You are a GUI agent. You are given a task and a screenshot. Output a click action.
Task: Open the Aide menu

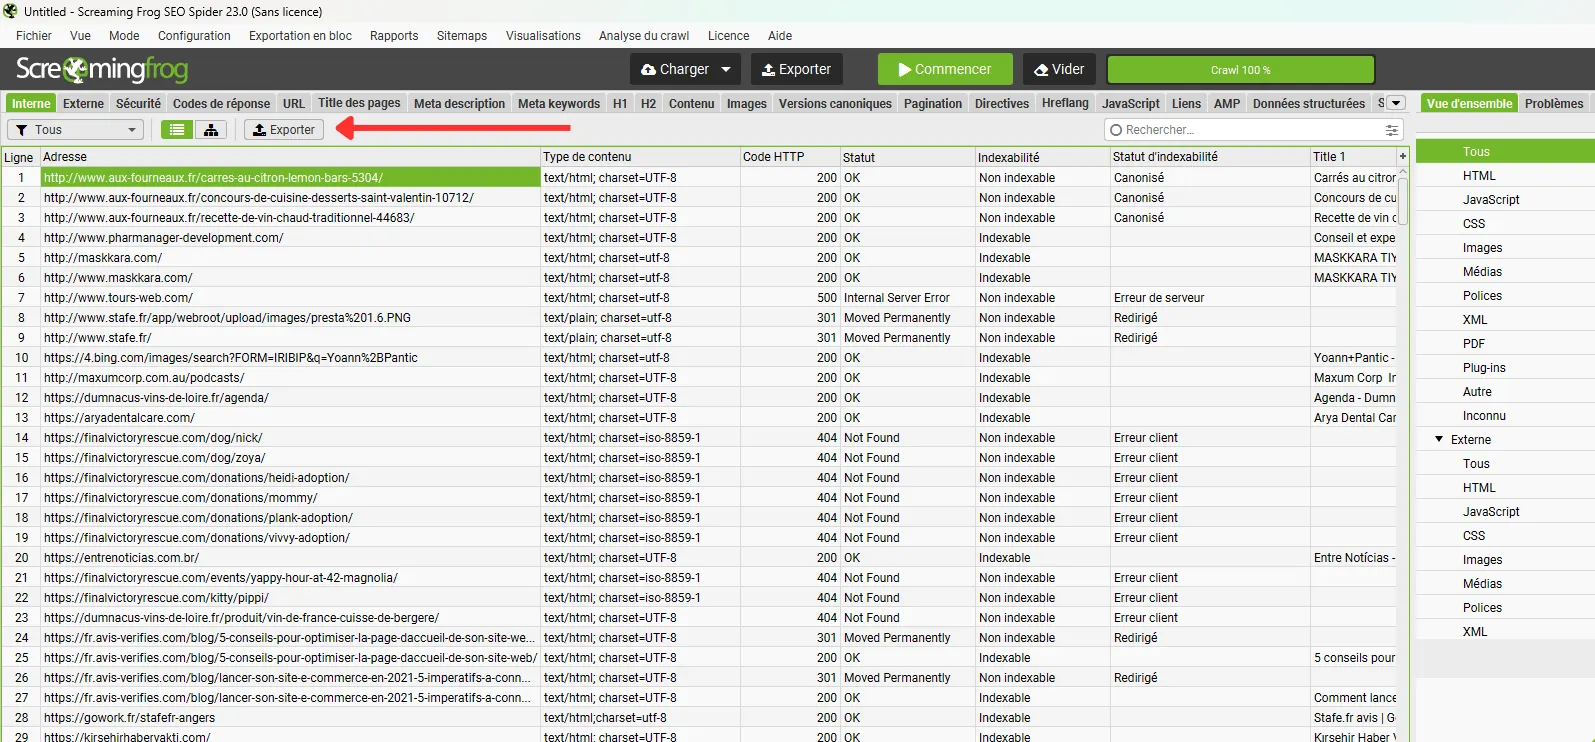pos(780,36)
